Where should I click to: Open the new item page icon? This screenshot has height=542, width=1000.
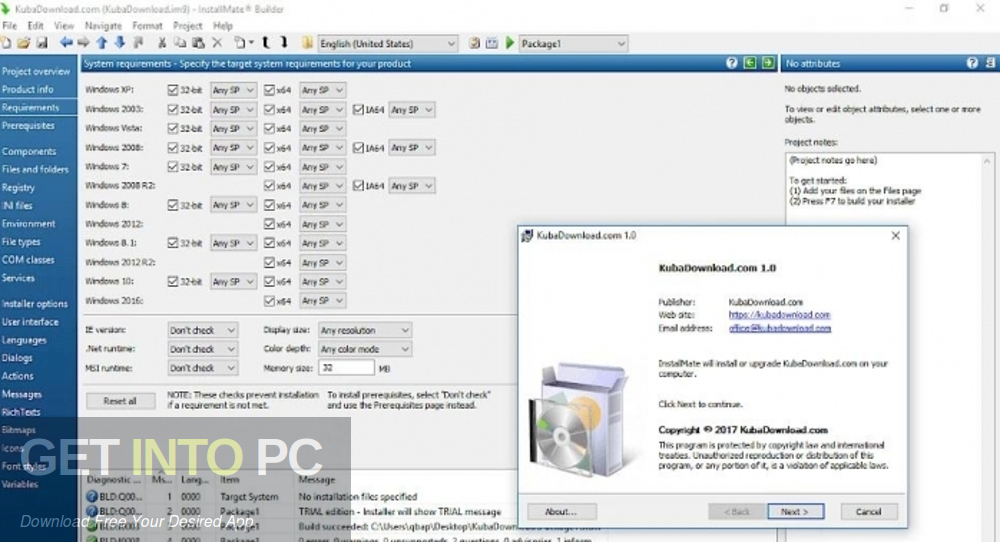click(240, 43)
